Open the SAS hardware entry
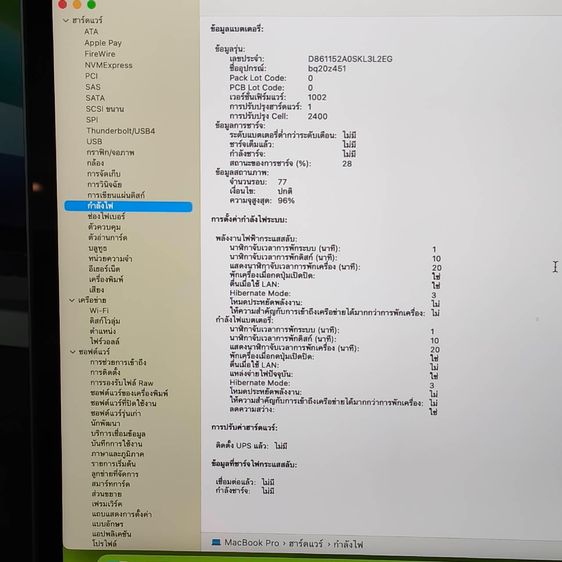 93,87
